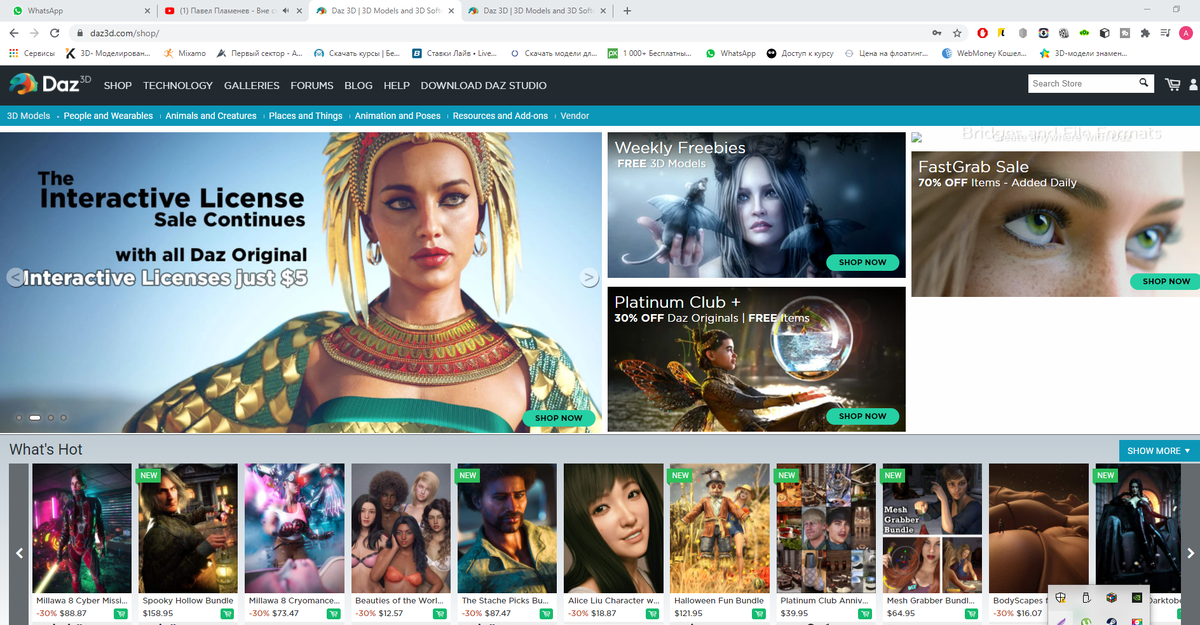Select the third hero slide indicator dot
This screenshot has width=1200, height=625.
[x=51, y=417]
